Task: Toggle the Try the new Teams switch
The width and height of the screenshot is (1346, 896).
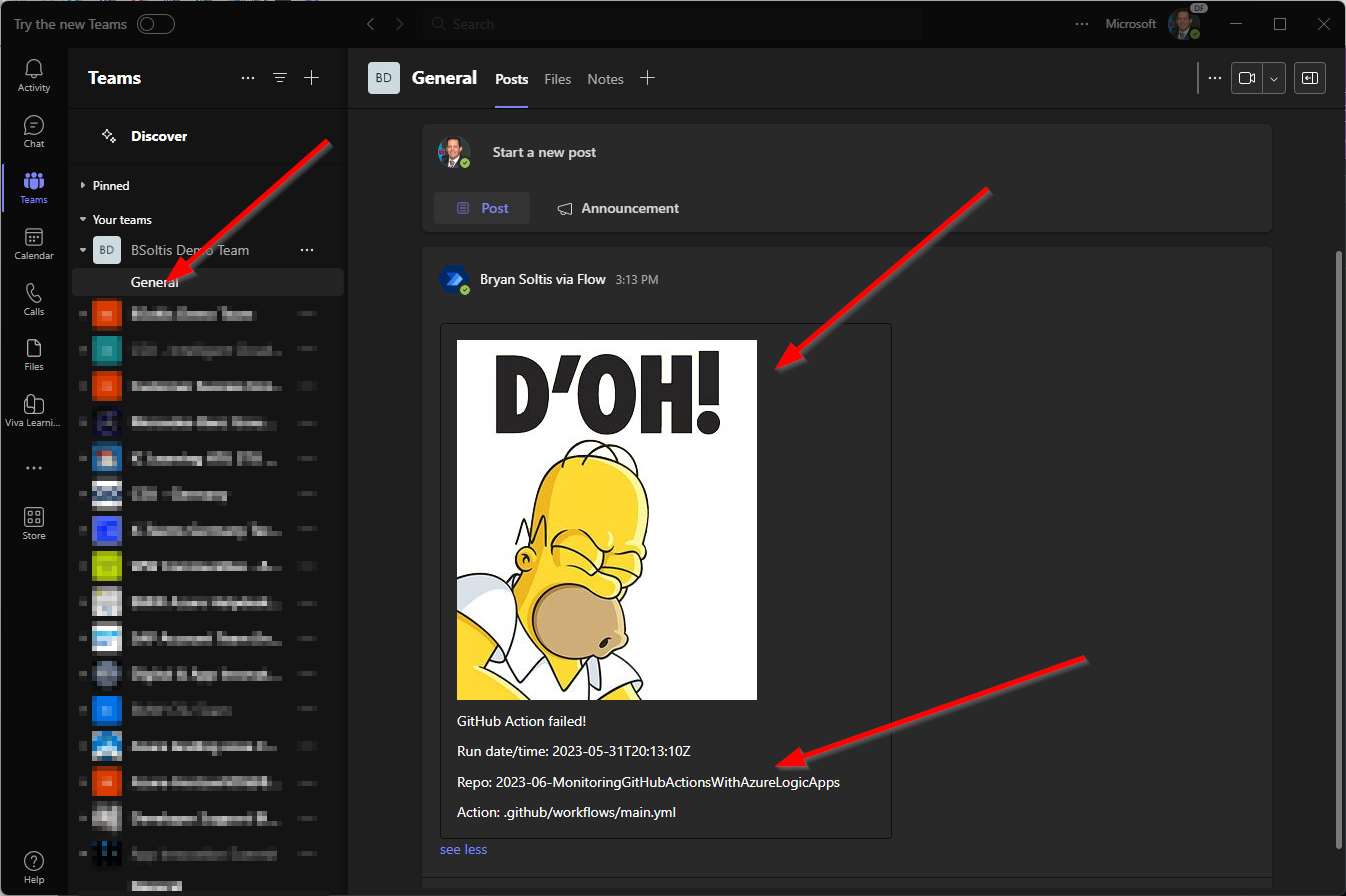Action: [156, 24]
